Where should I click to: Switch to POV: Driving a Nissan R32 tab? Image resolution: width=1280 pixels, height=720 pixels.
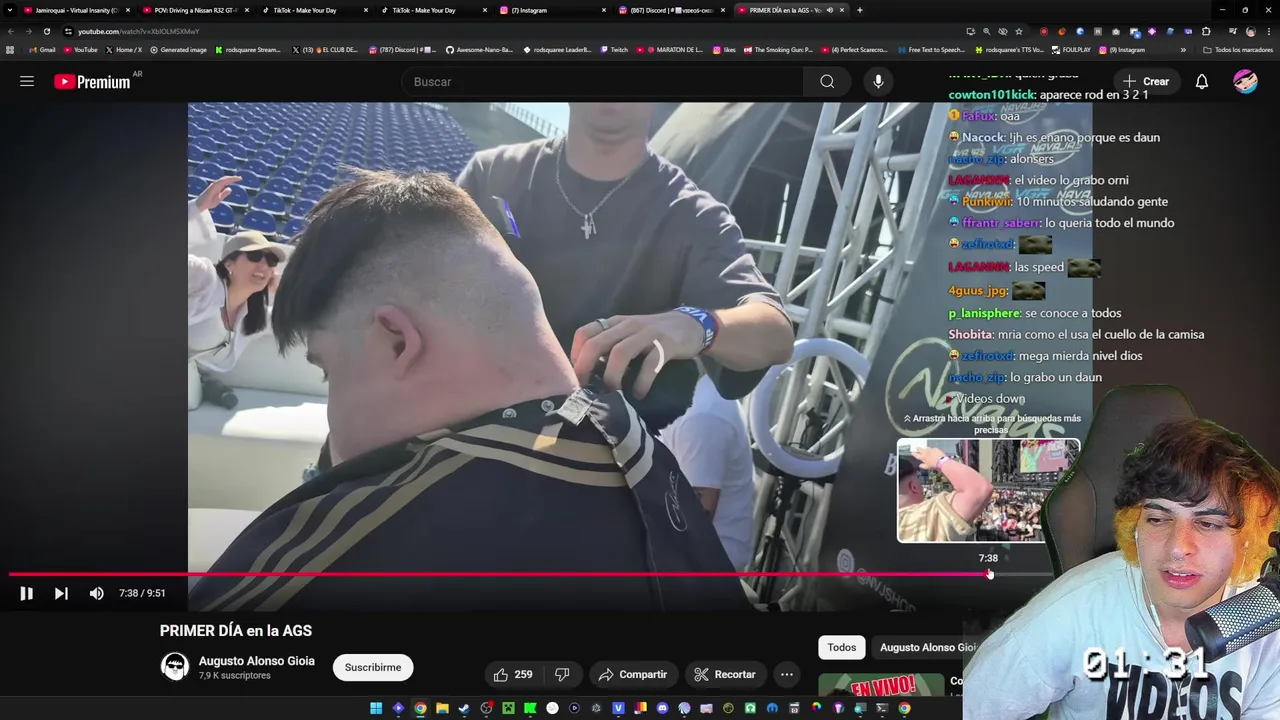(196, 10)
